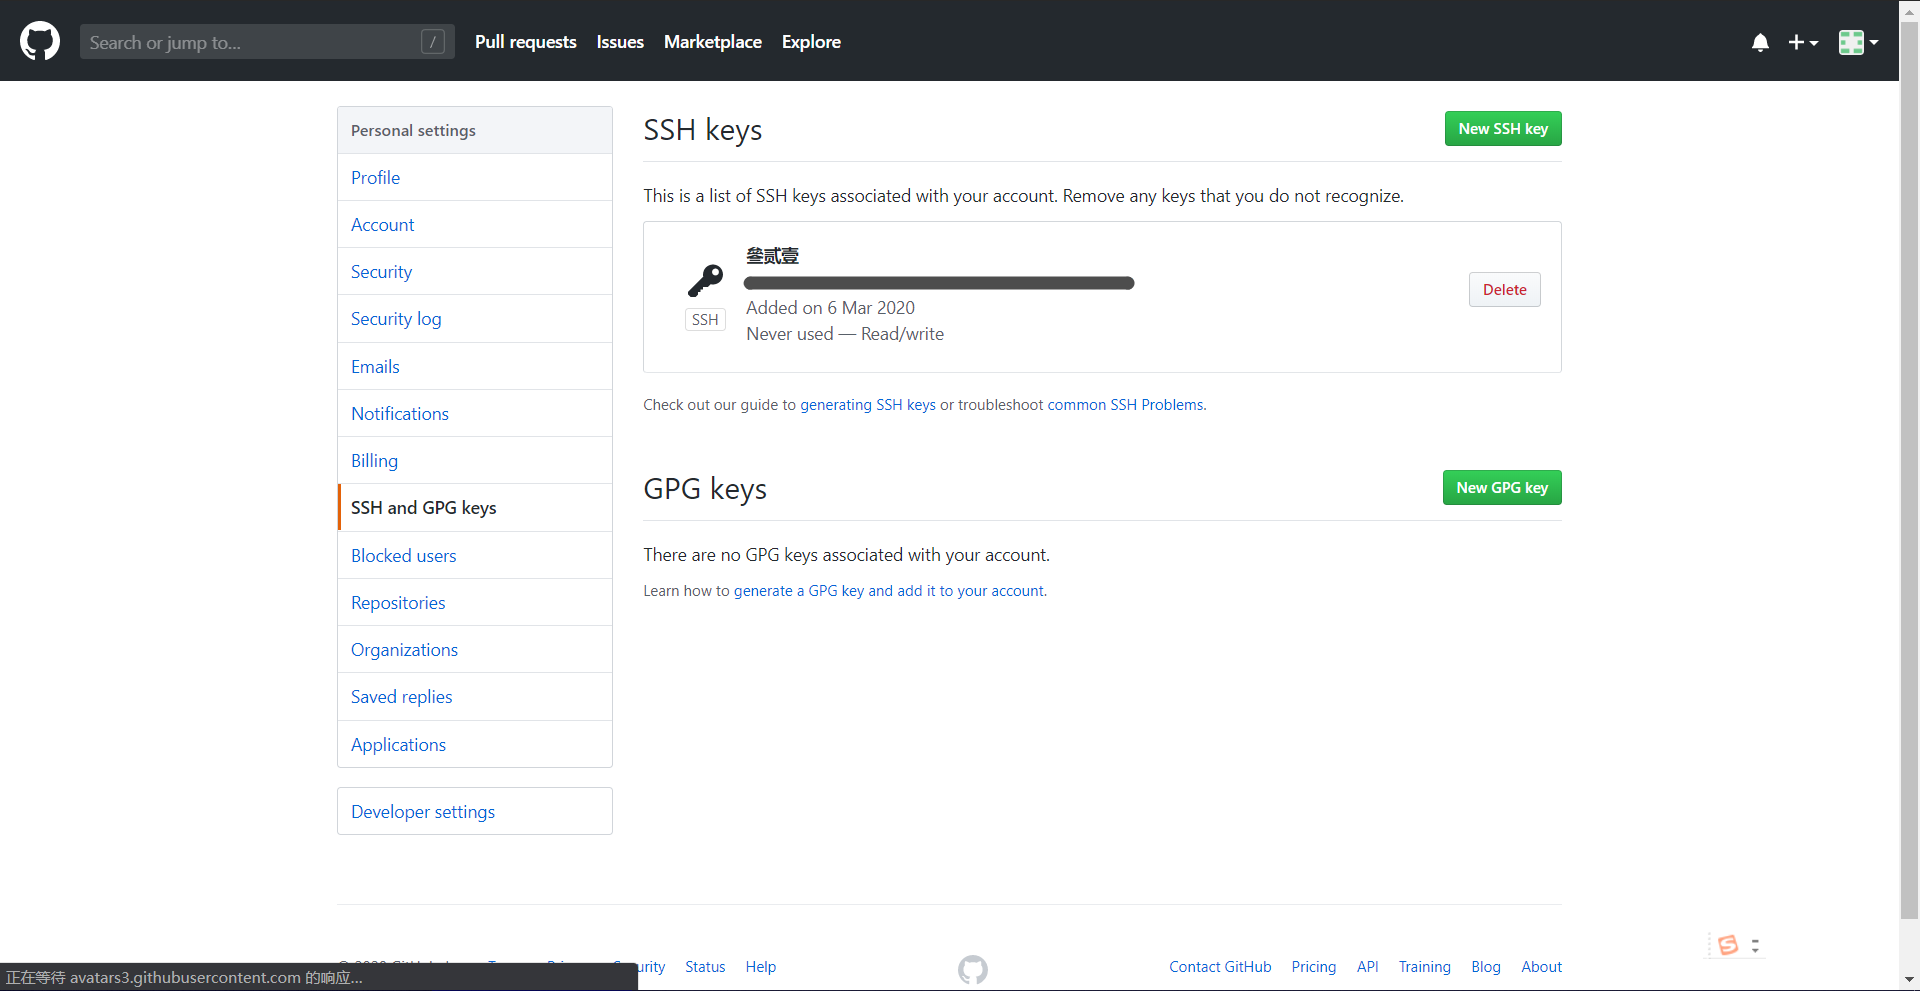The image size is (1920, 991).
Task: Open Saved replies
Action: (475, 697)
